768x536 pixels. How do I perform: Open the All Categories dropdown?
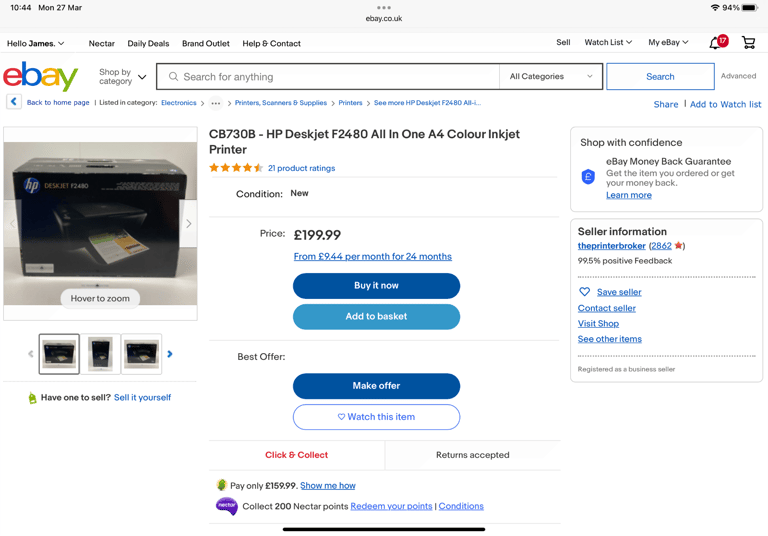(x=551, y=76)
